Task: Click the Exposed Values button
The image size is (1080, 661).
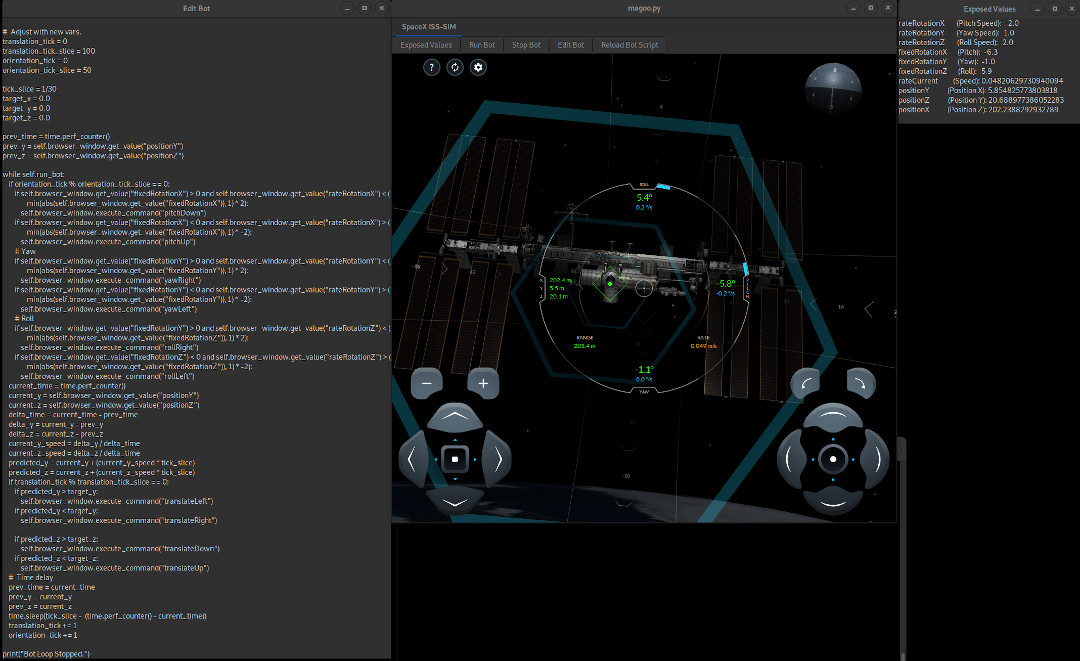Action: (x=426, y=45)
